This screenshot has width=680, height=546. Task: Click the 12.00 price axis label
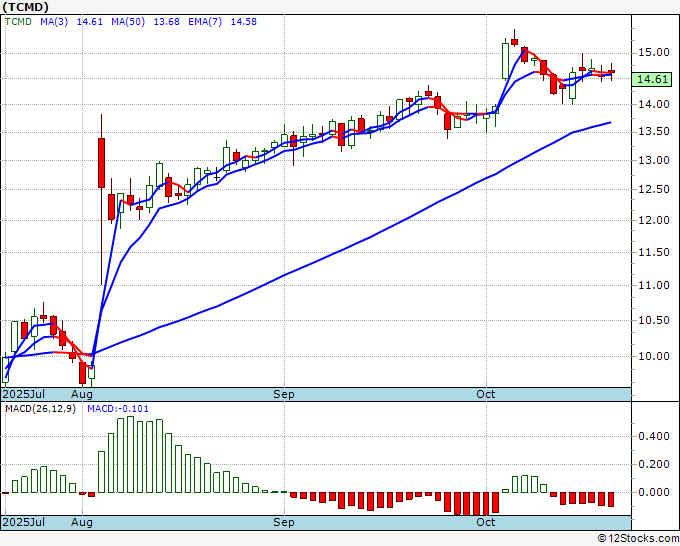(x=654, y=220)
